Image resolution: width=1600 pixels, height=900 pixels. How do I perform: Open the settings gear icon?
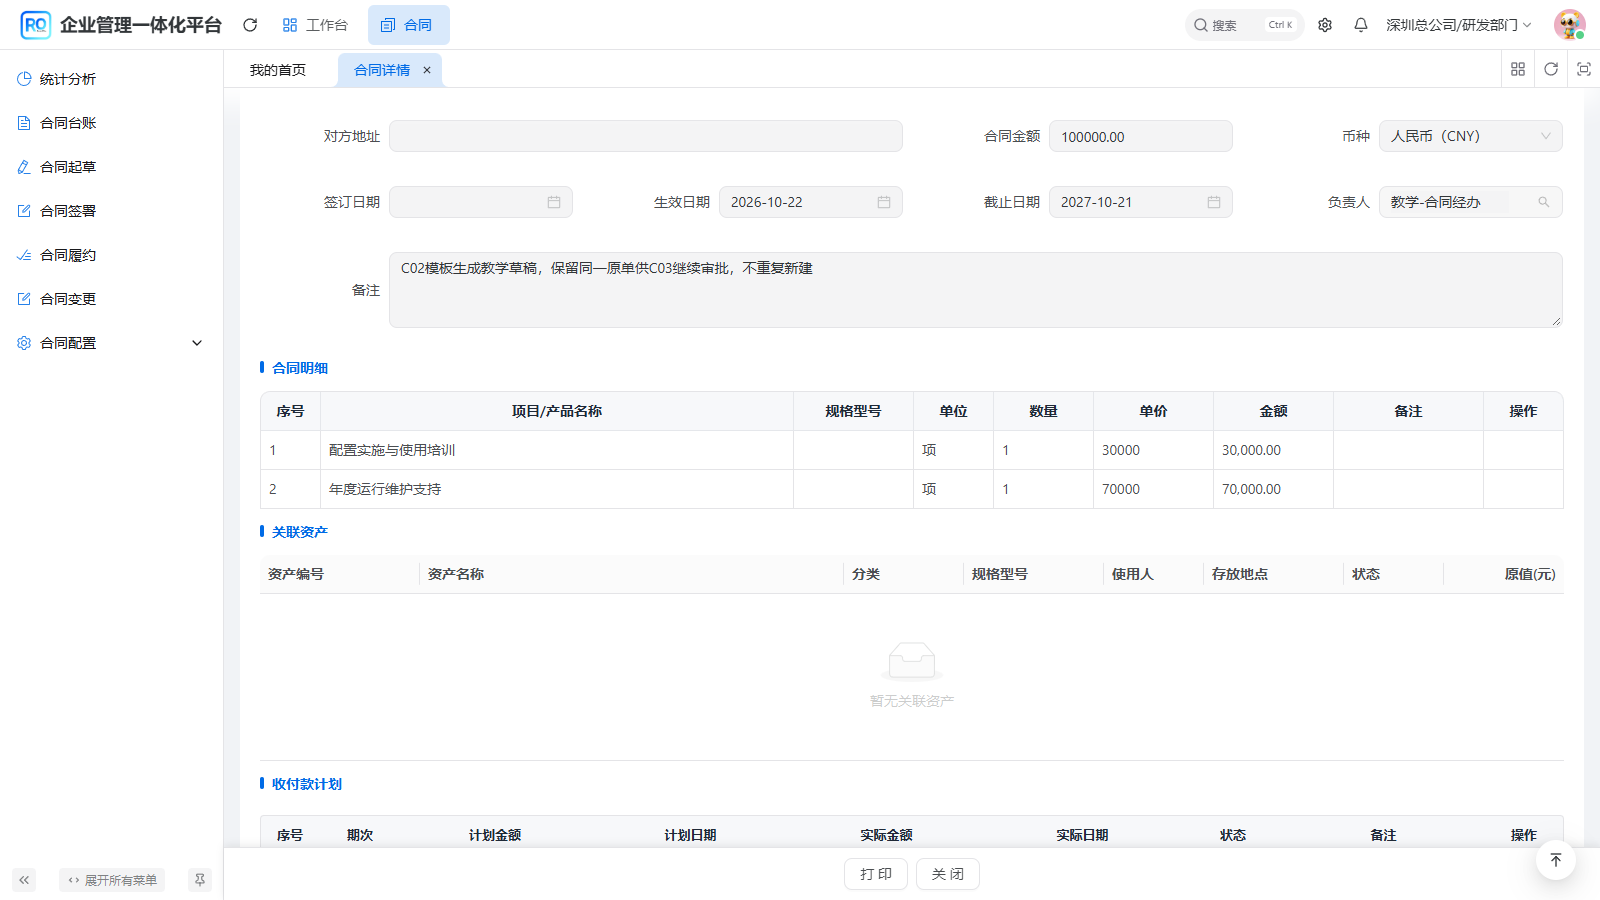point(1325,25)
